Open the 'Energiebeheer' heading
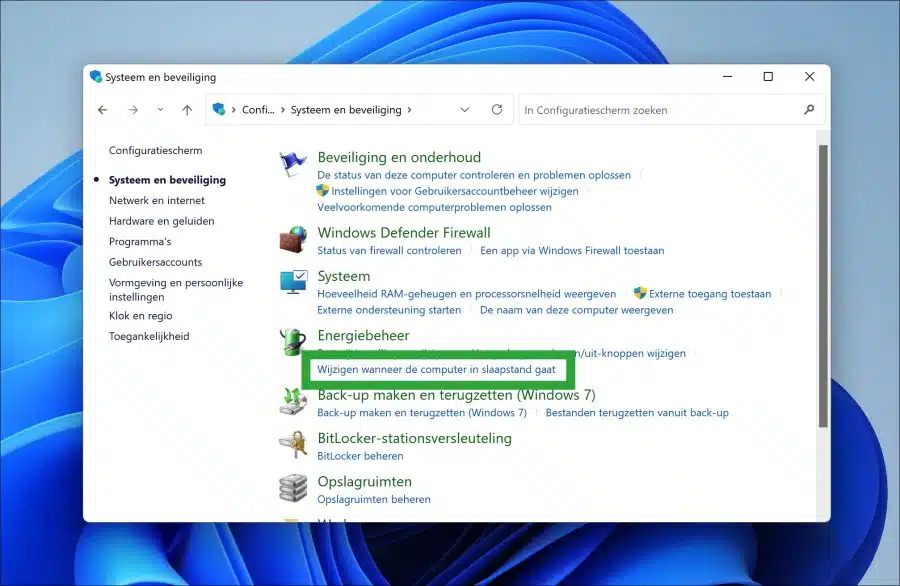The width and height of the screenshot is (900, 586). (x=363, y=336)
